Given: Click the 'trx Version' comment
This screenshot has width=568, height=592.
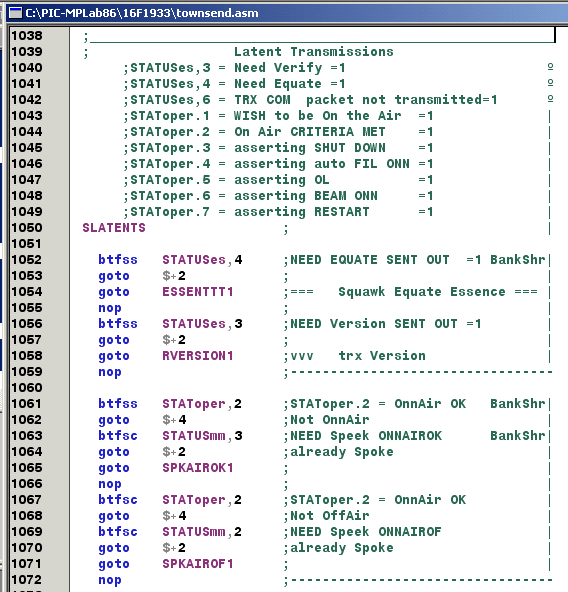Looking at the screenshot, I should coord(382,356).
